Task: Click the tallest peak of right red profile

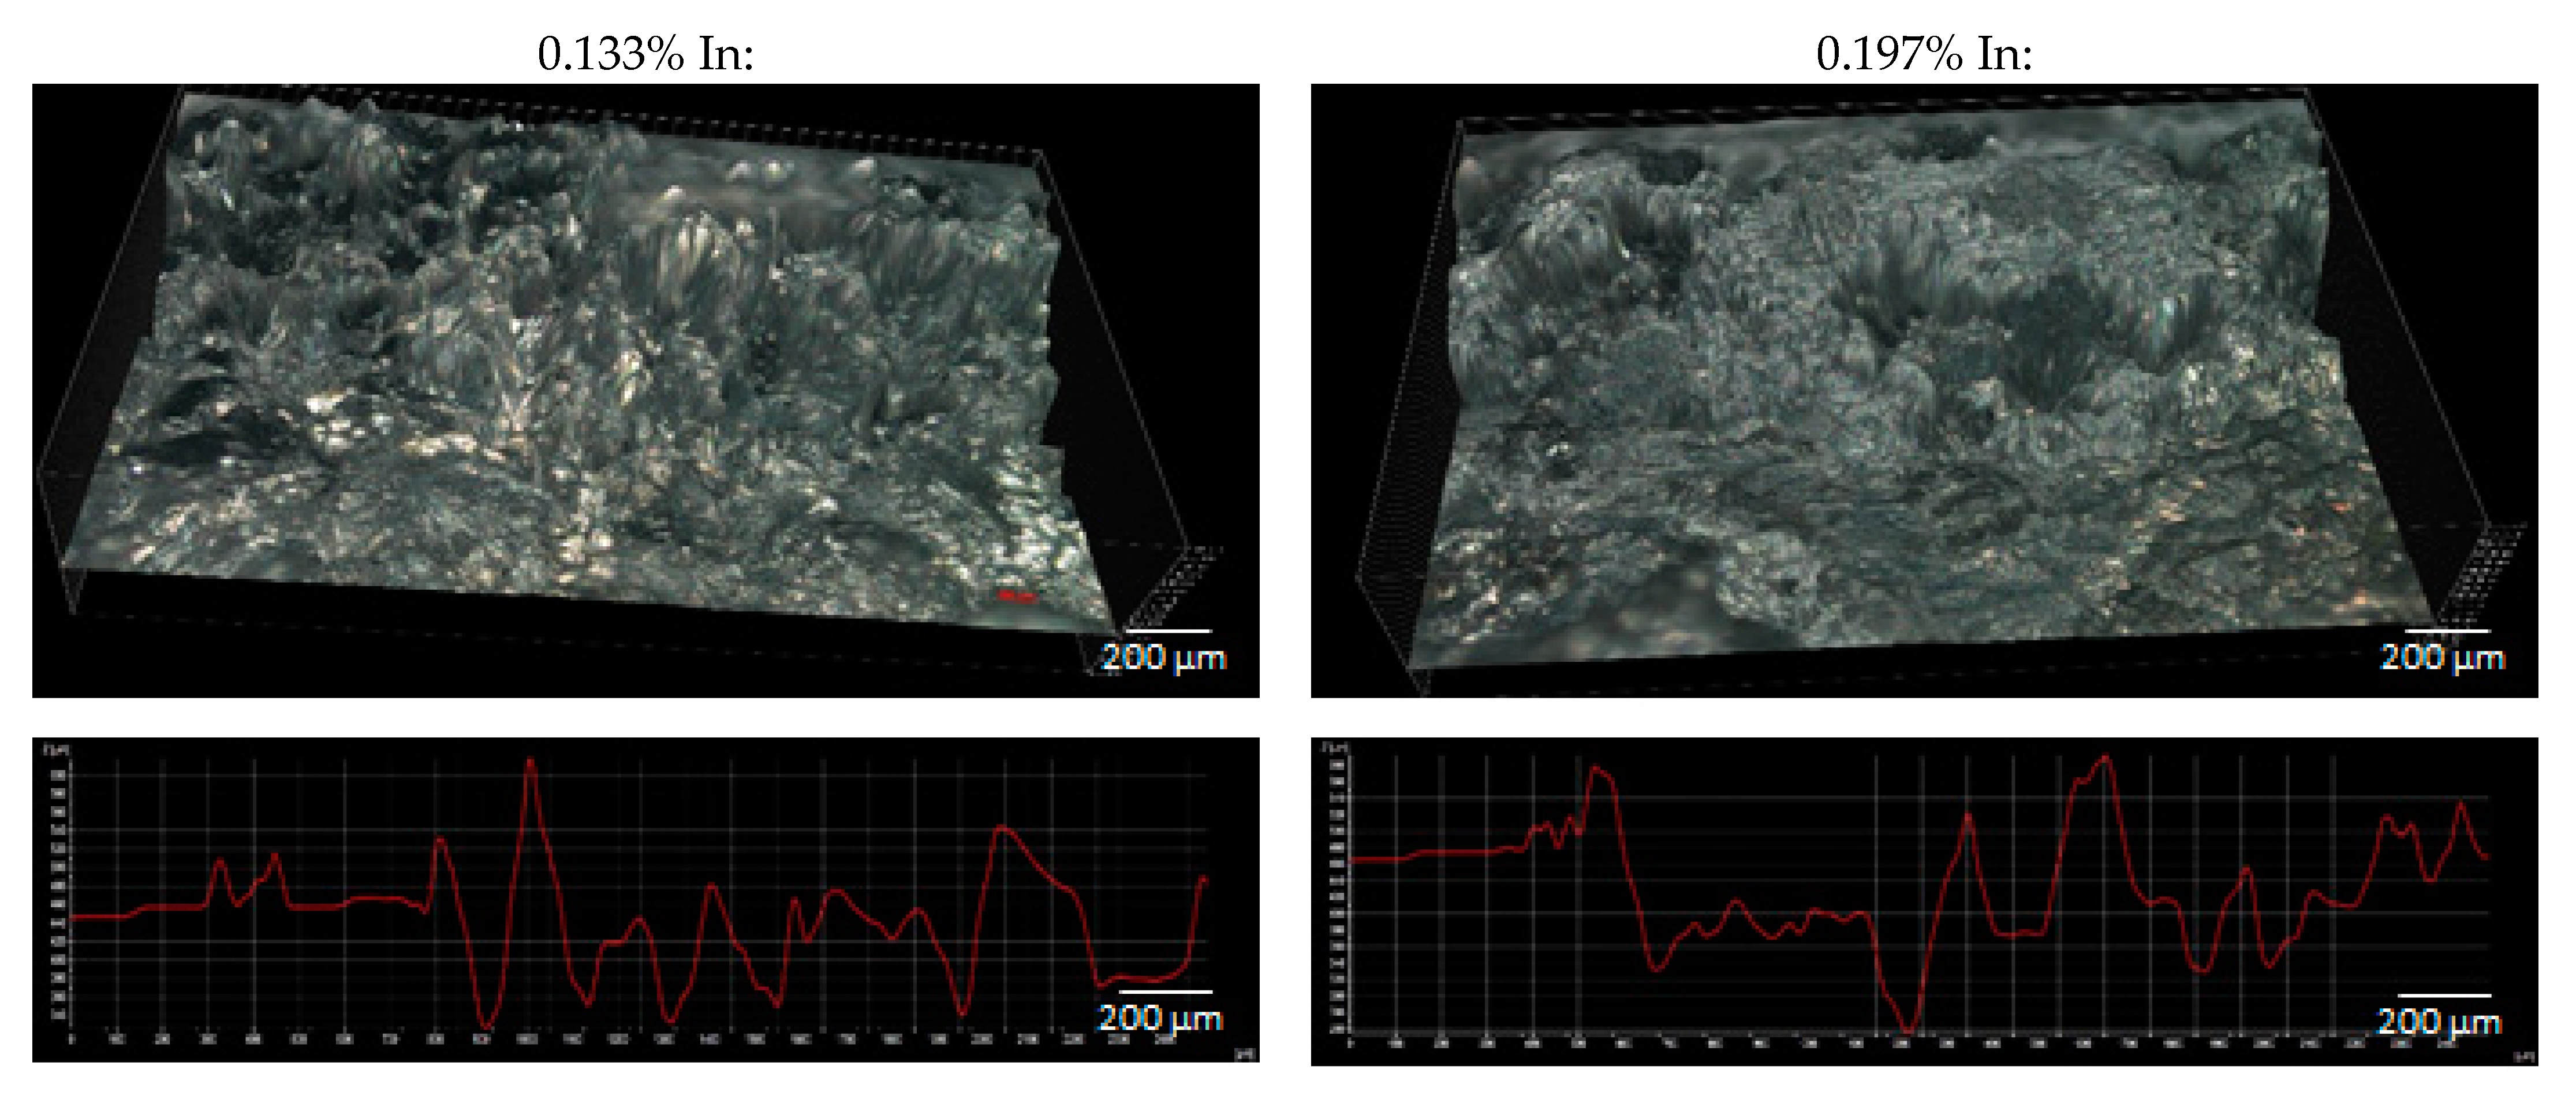Action: 2107,757
